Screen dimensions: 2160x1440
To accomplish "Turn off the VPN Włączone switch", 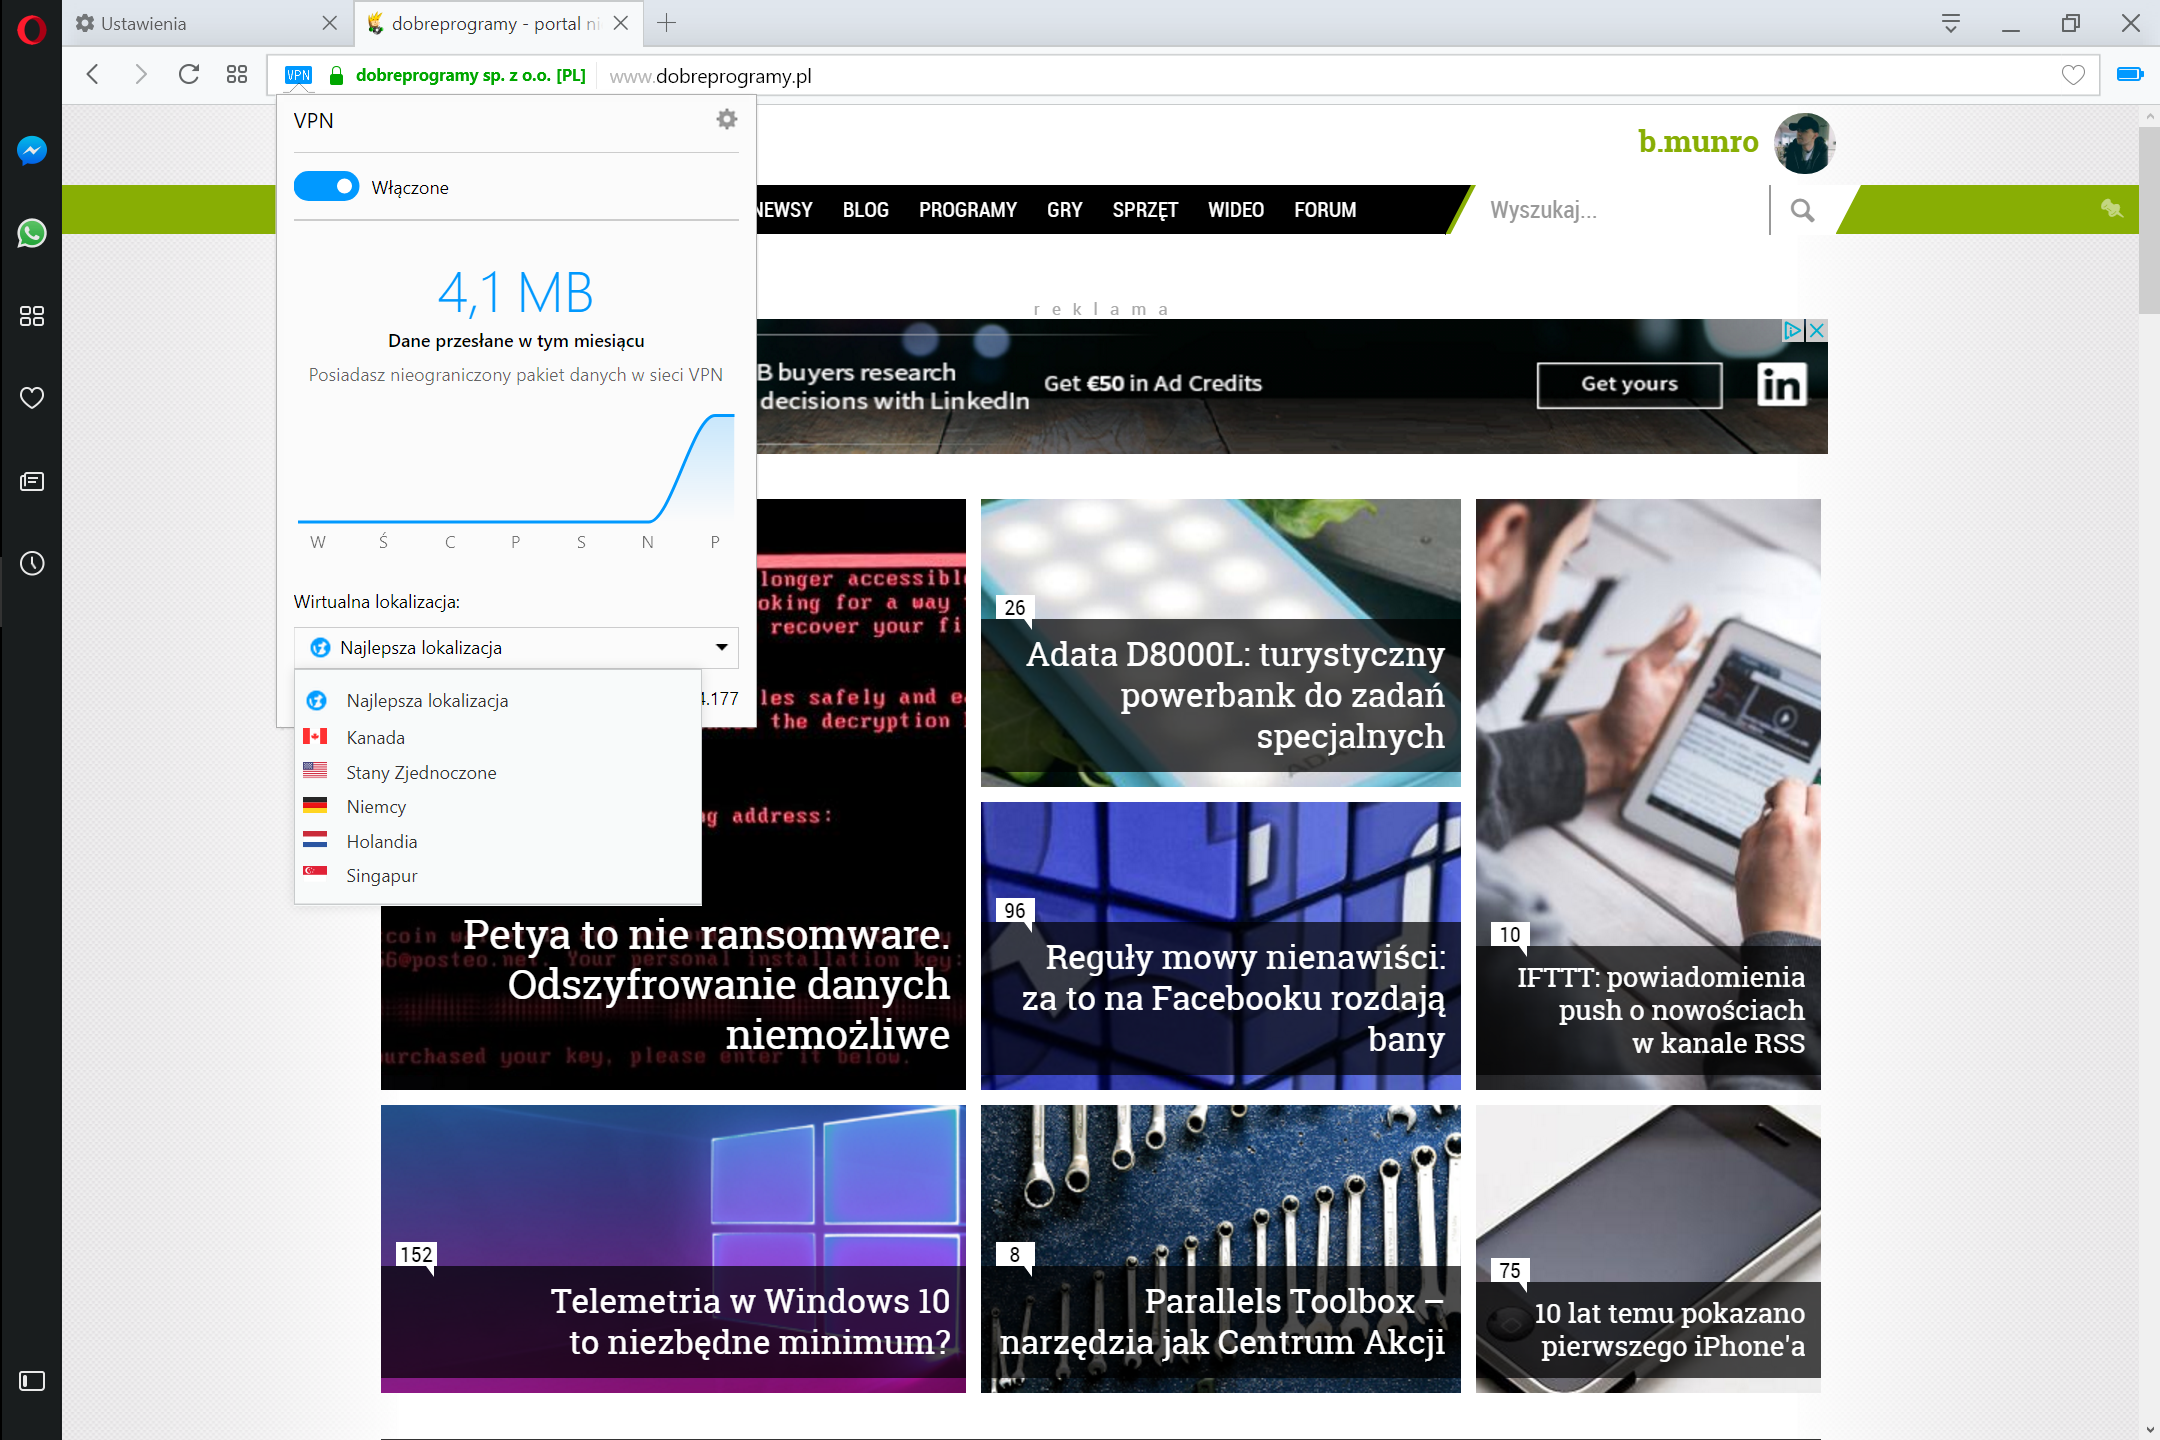I will 326,187.
